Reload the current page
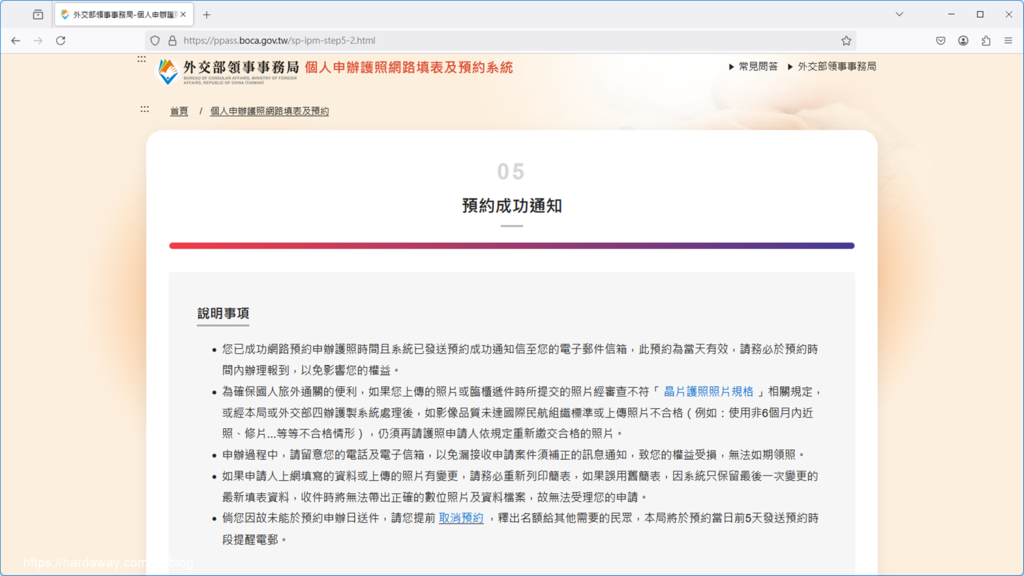Screen dimensions: 1024x576 point(61,40)
